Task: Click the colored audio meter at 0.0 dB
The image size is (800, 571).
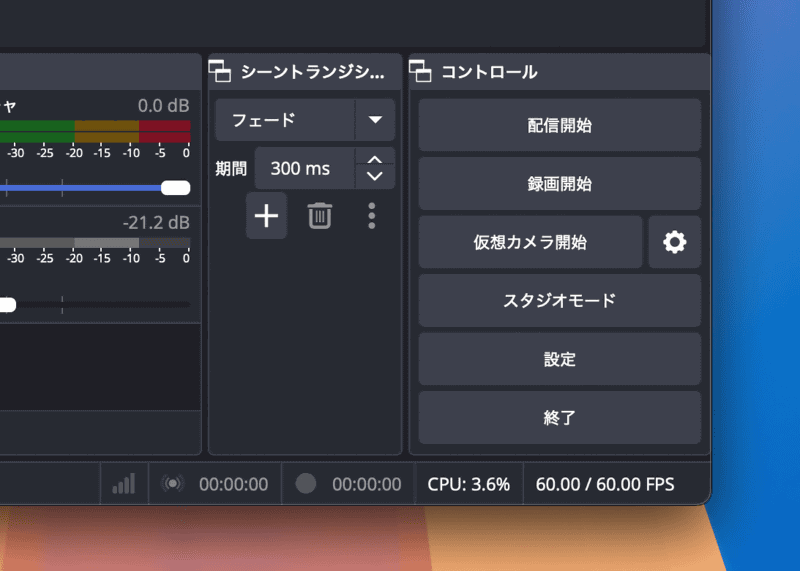Action: tap(95, 132)
